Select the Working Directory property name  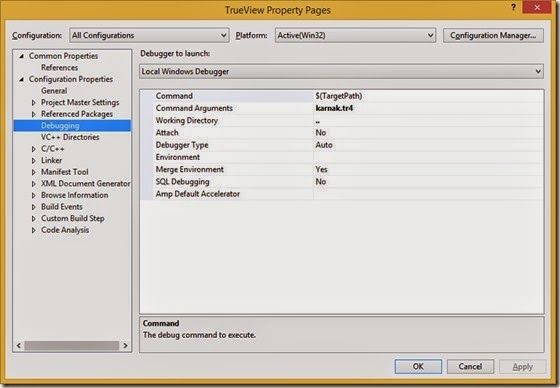point(186,120)
